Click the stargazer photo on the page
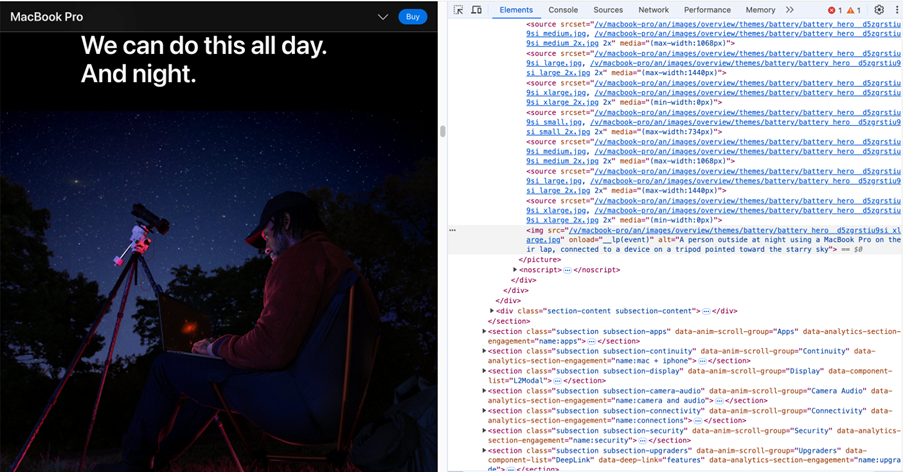903x472 pixels. [x=219, y=291]
